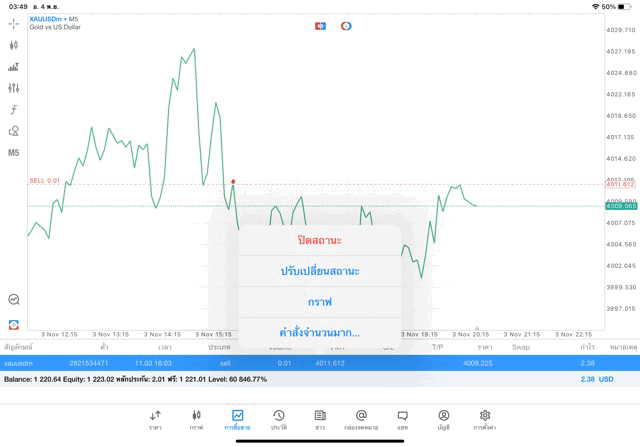Open the การตั้งค่า (Settings) gear tab
The width and height of the screenshot is (640, 447).
tap(485, 420)
